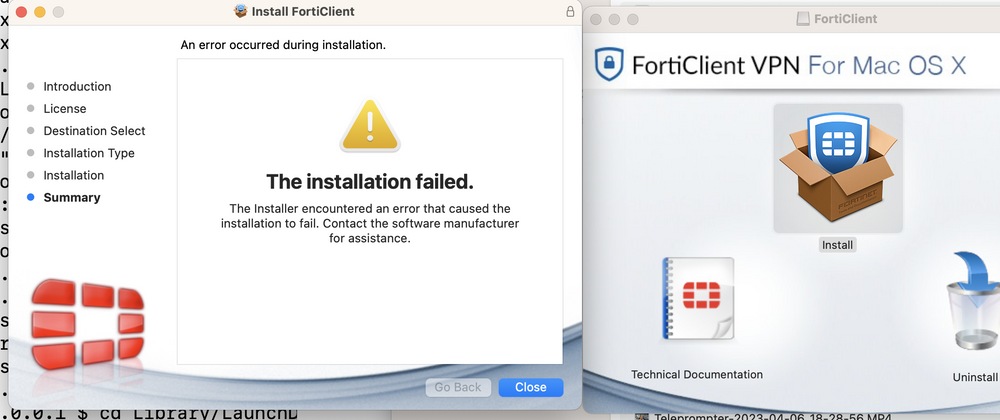The width and height of the screenshot is (1000, 420).
Task: Click the License step in installer sidebar
Action: (x=64, y=109)
